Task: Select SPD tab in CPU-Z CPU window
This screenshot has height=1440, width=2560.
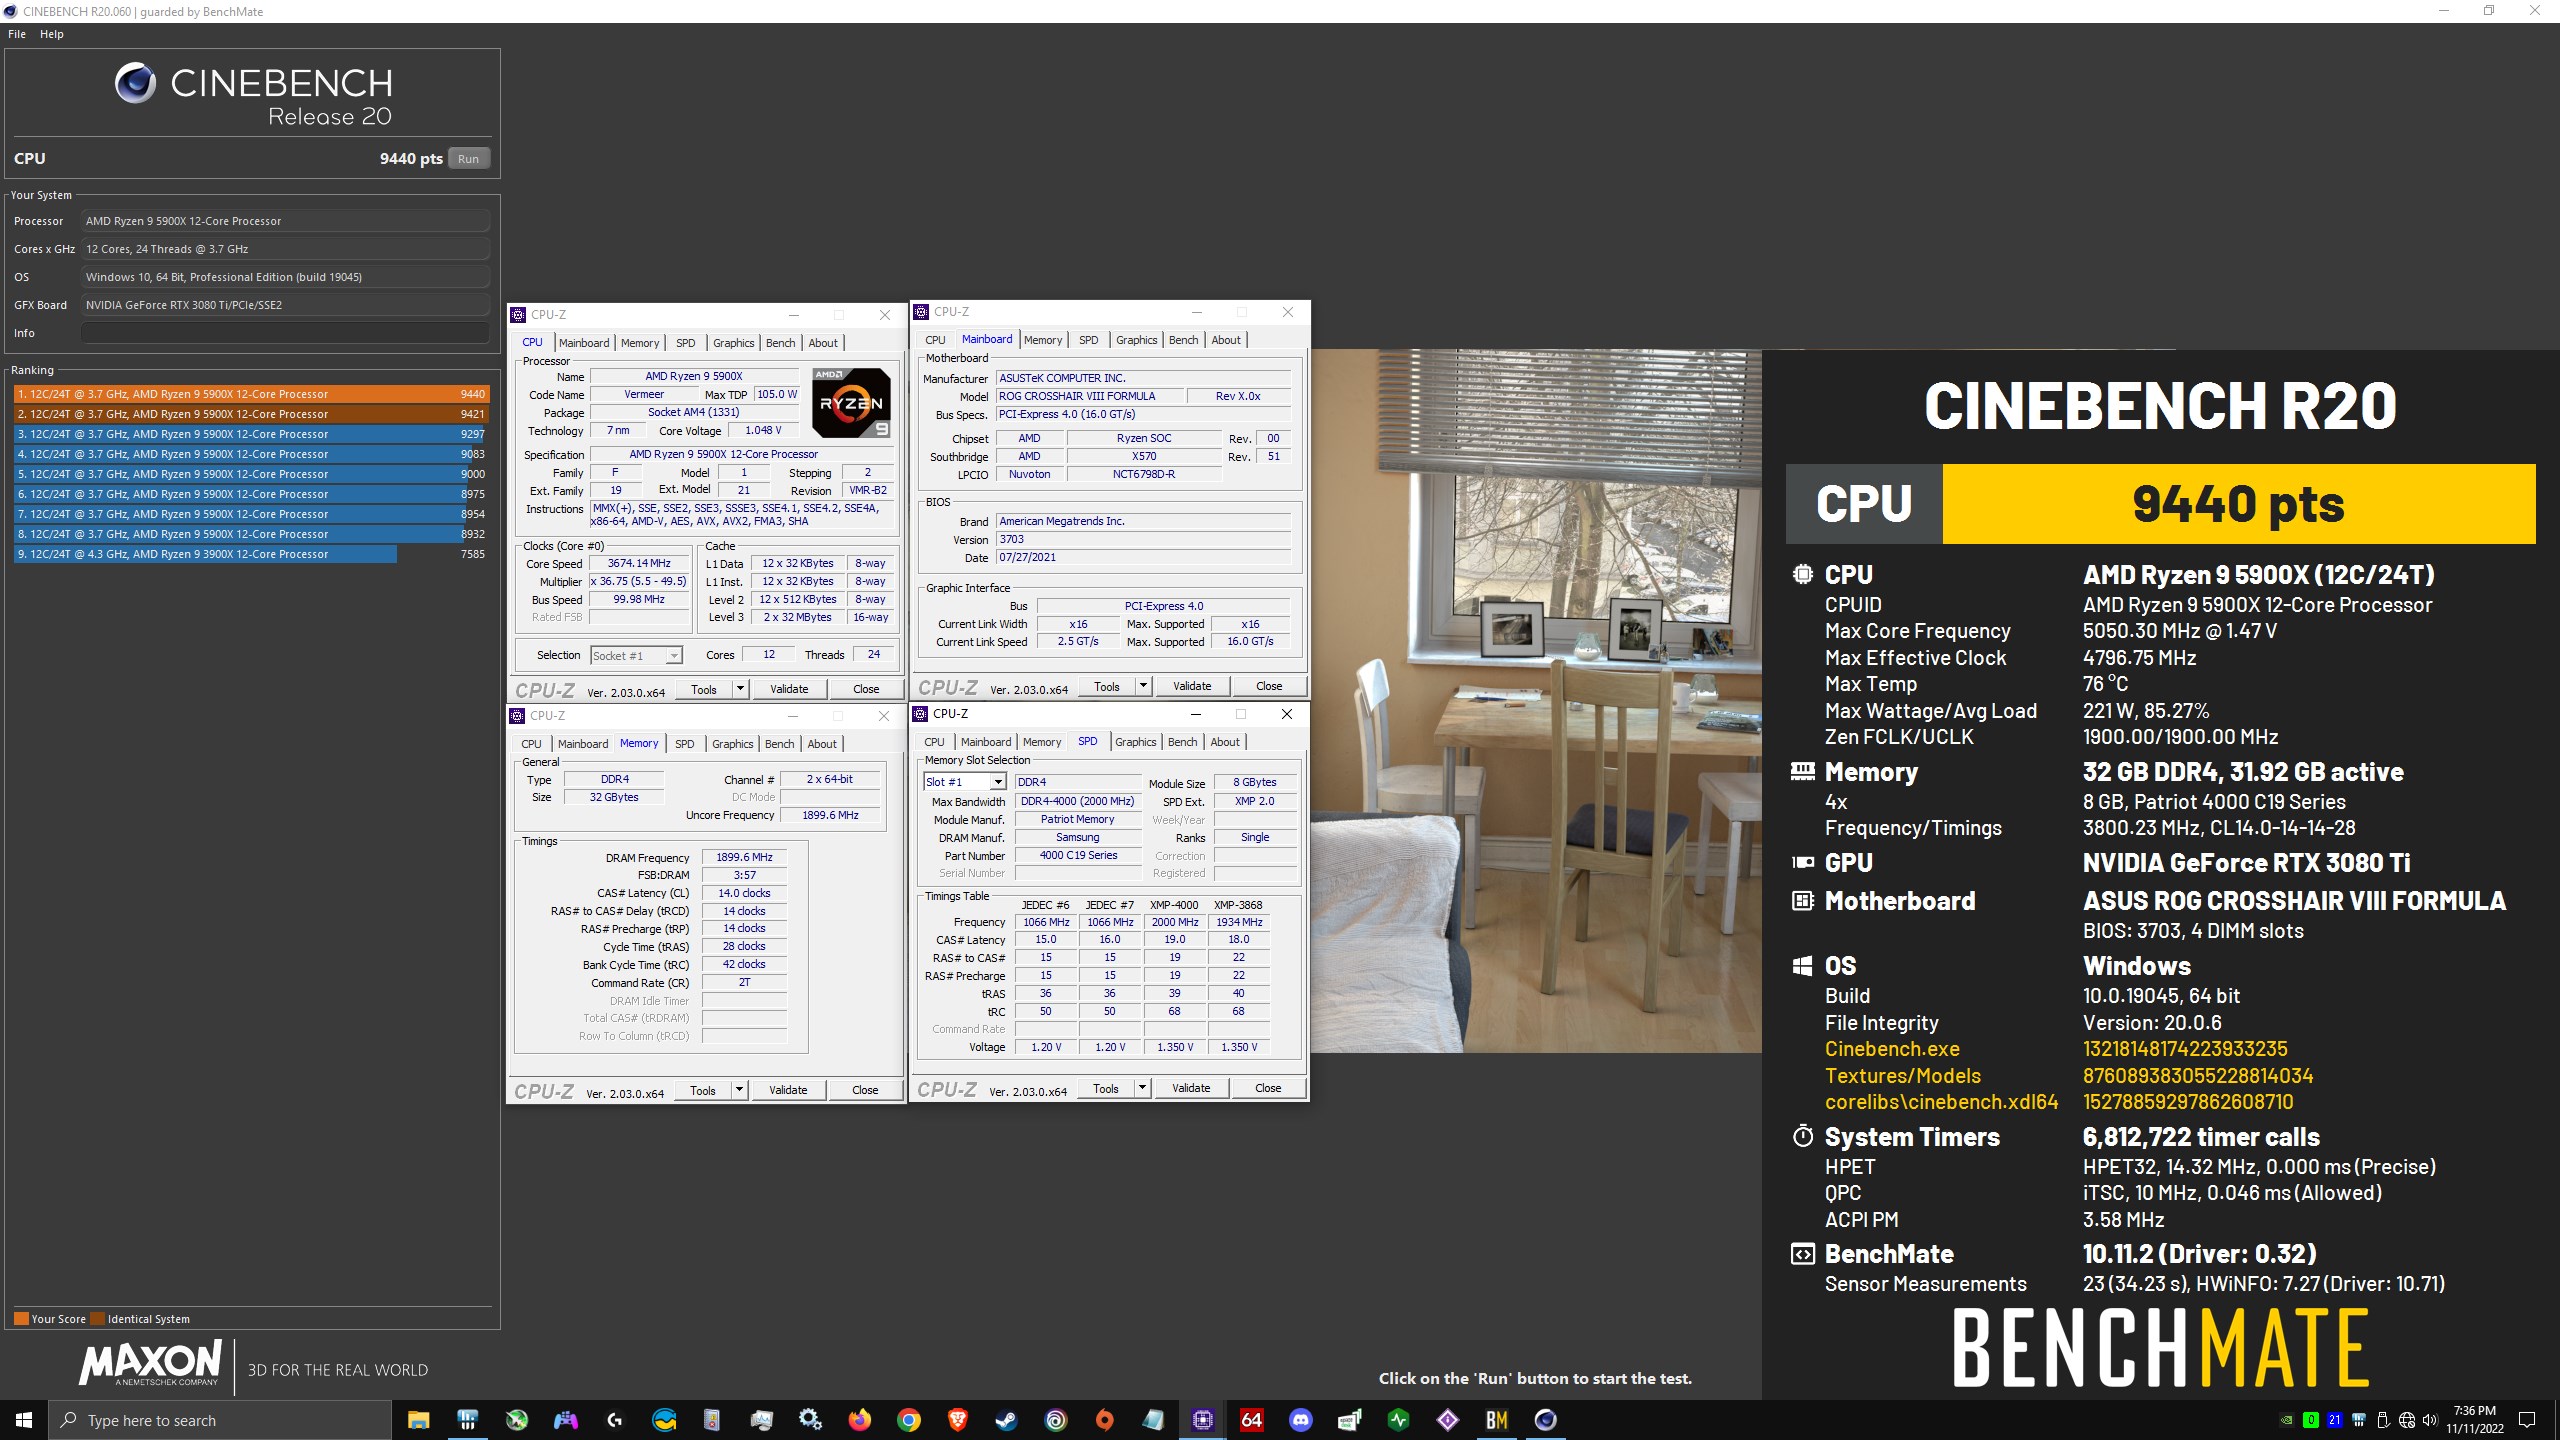Action: coord(686,343)
